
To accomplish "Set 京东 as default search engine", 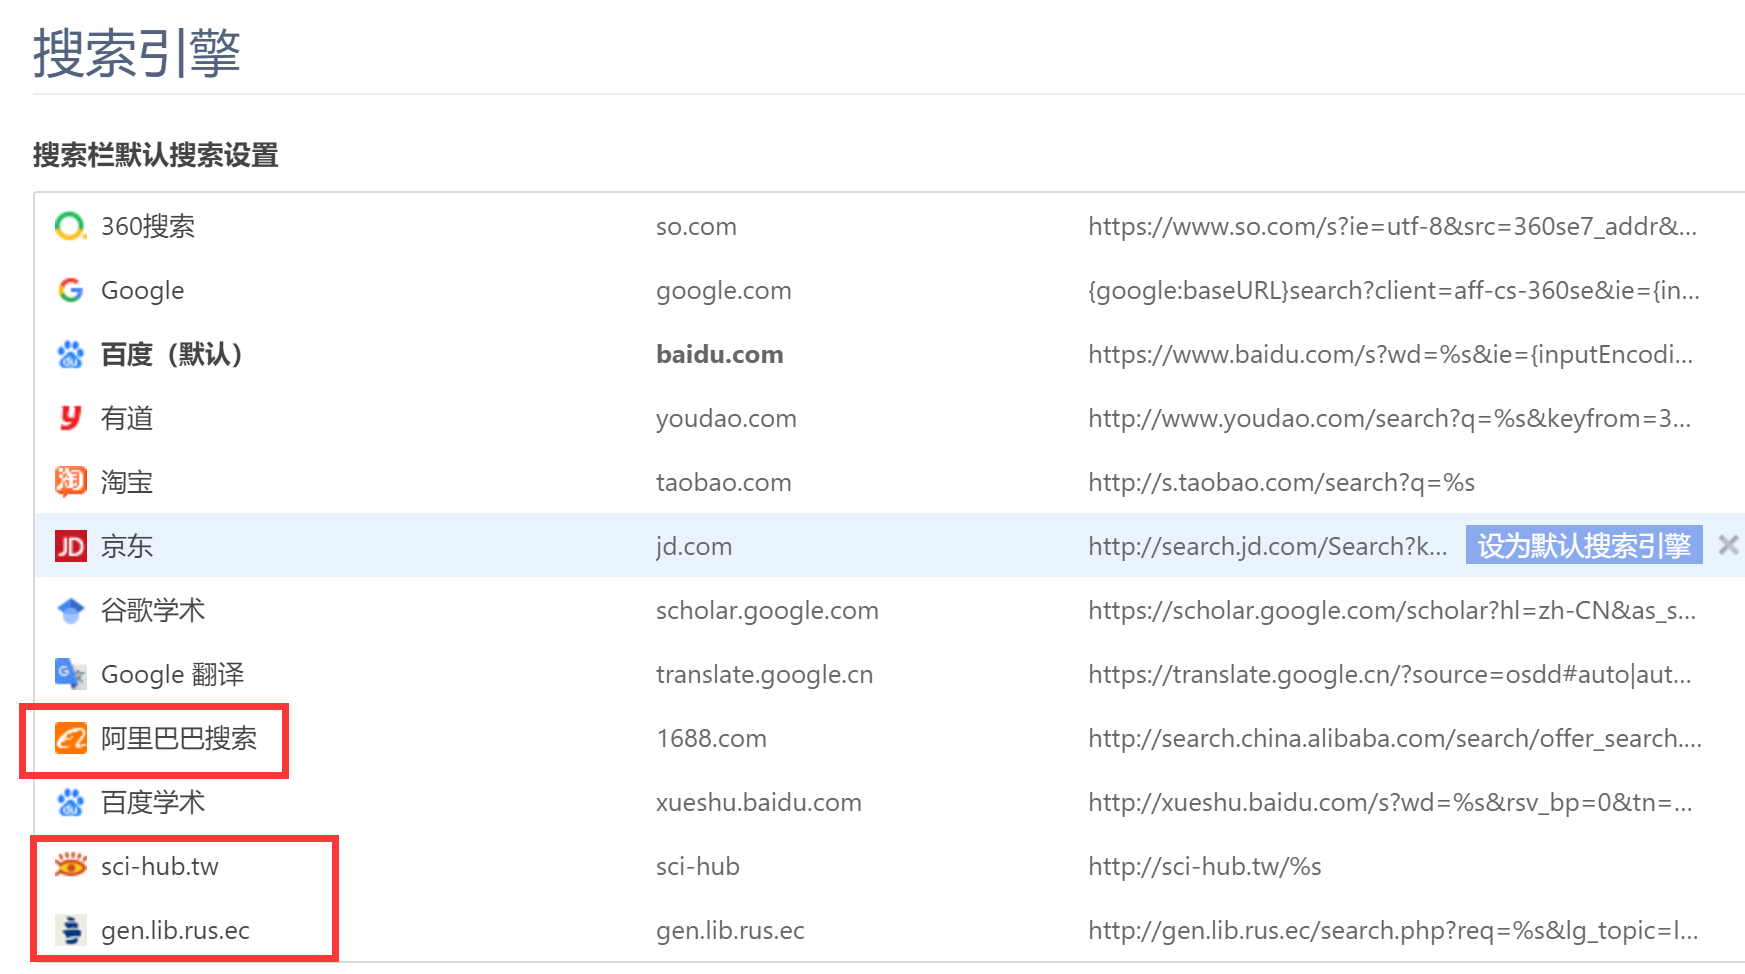I will tap(1584, 545).
